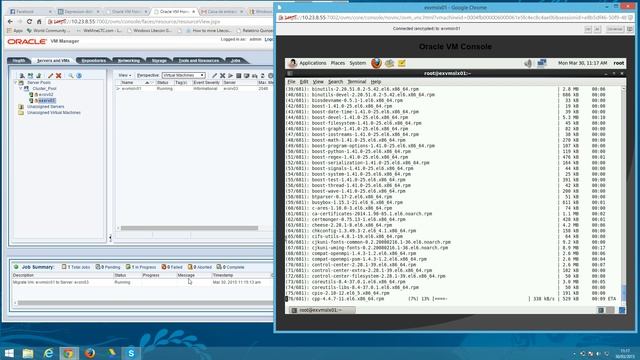Open the Applications menu in the VM console
The height and width of the screenshot is (360, 640).
click(x=313, y=63)
